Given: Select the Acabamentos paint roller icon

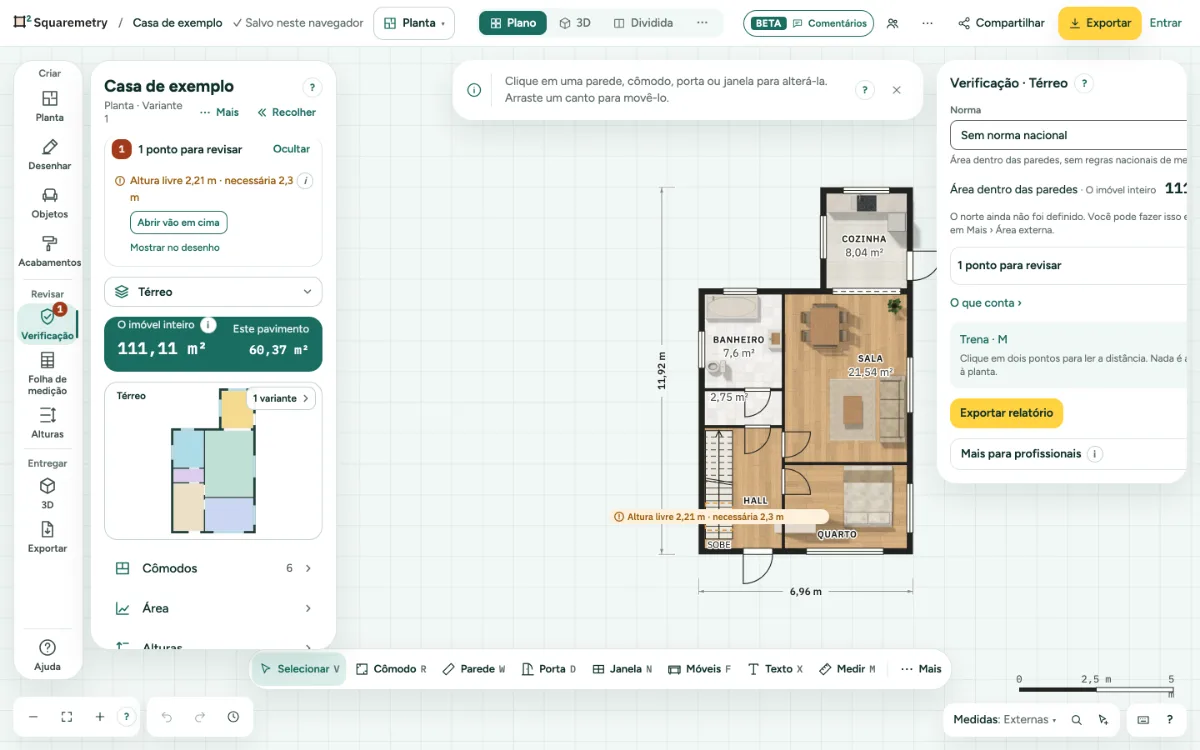Looking at the screenshot, I should pos(49,243).
